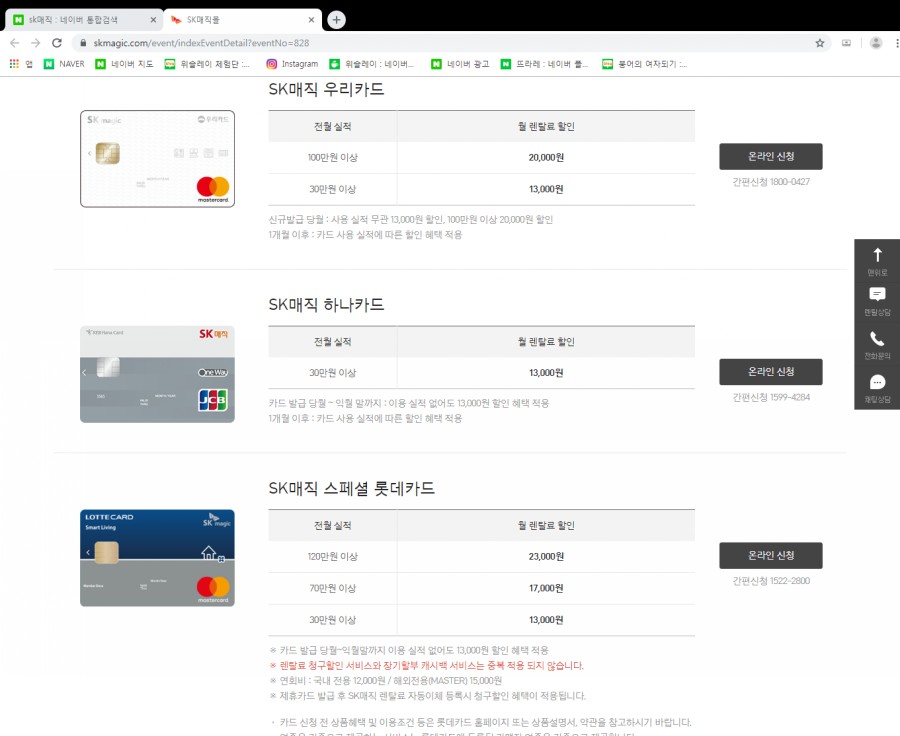
Task: Open a new tab with plus button
Action: tap(336, 20)
